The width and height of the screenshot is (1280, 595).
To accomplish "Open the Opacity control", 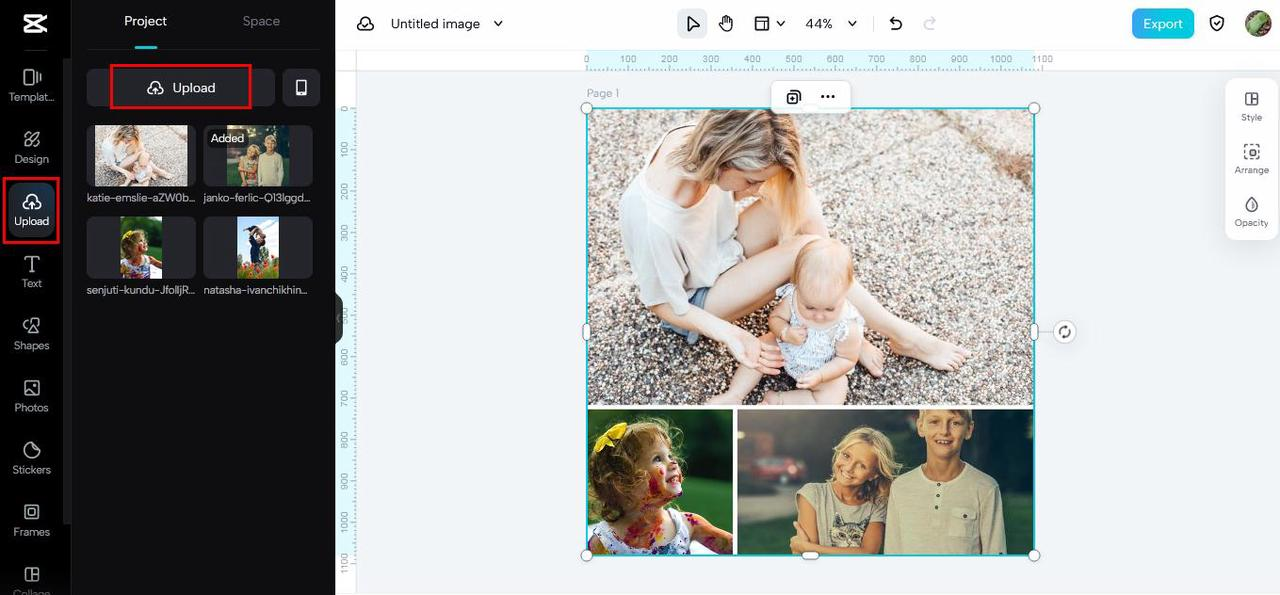I will [1251, 212].
